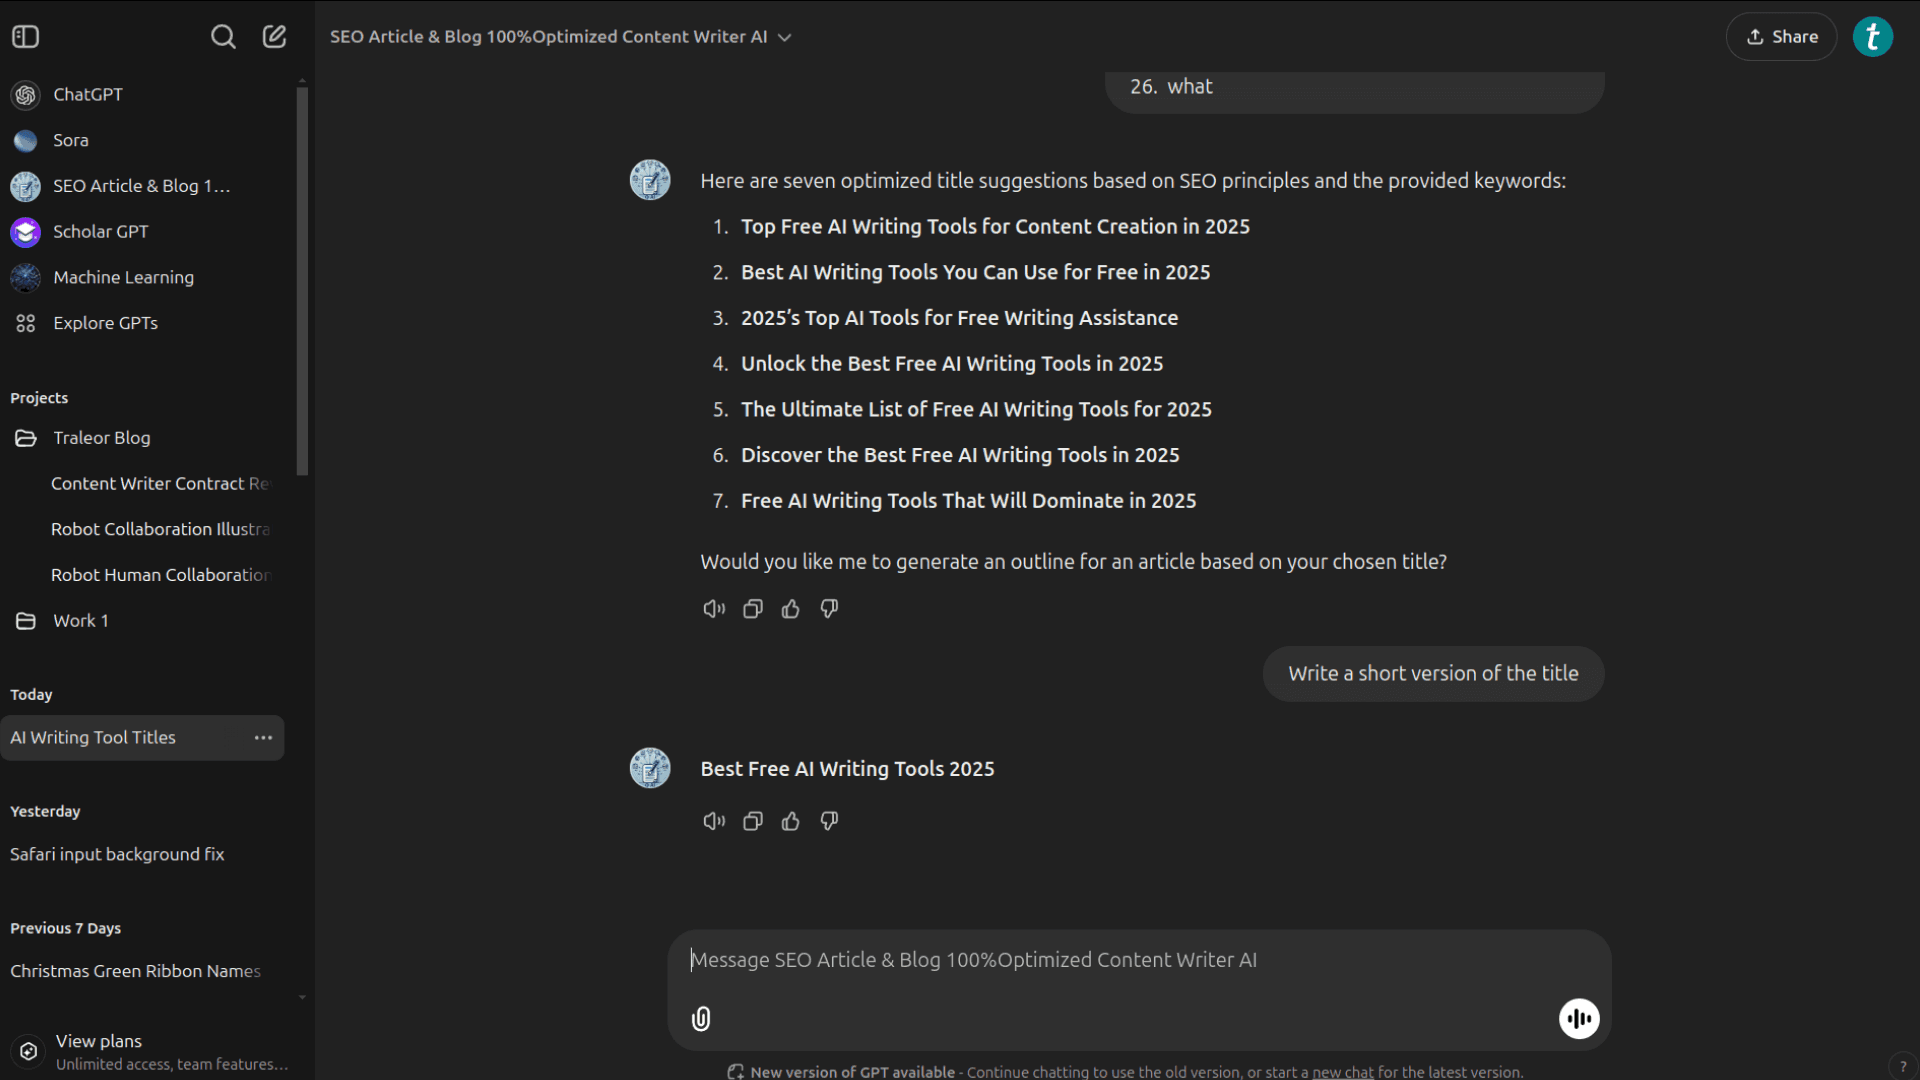Viewport: 1920px width, 1080px height.
Task: Copy the title suggestions using the copy icon
Action: (752, 608)
